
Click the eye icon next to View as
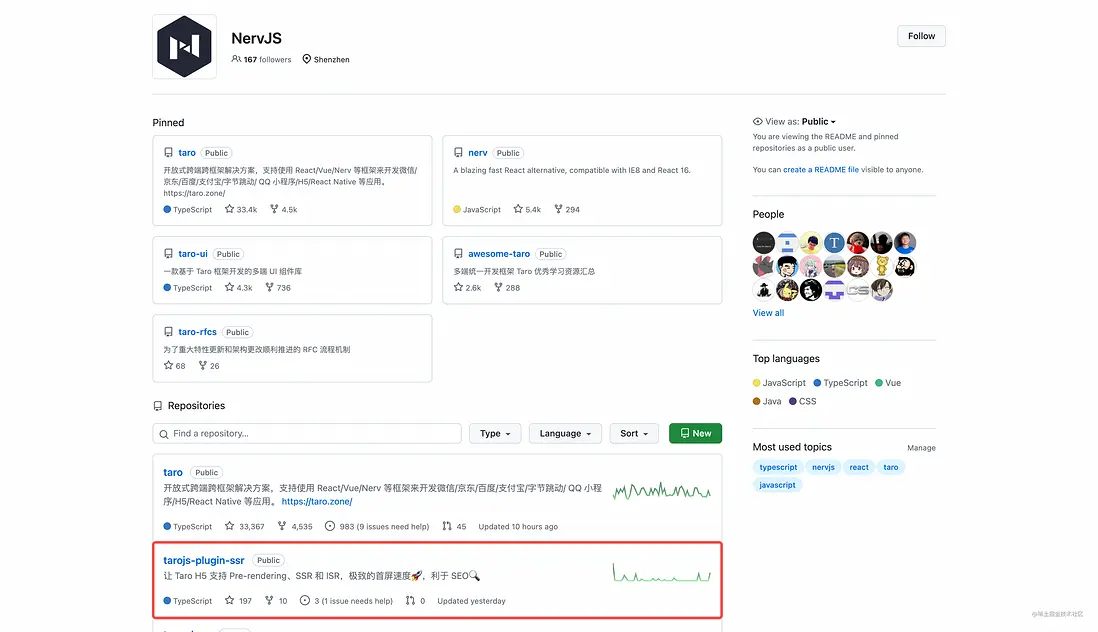758,121
